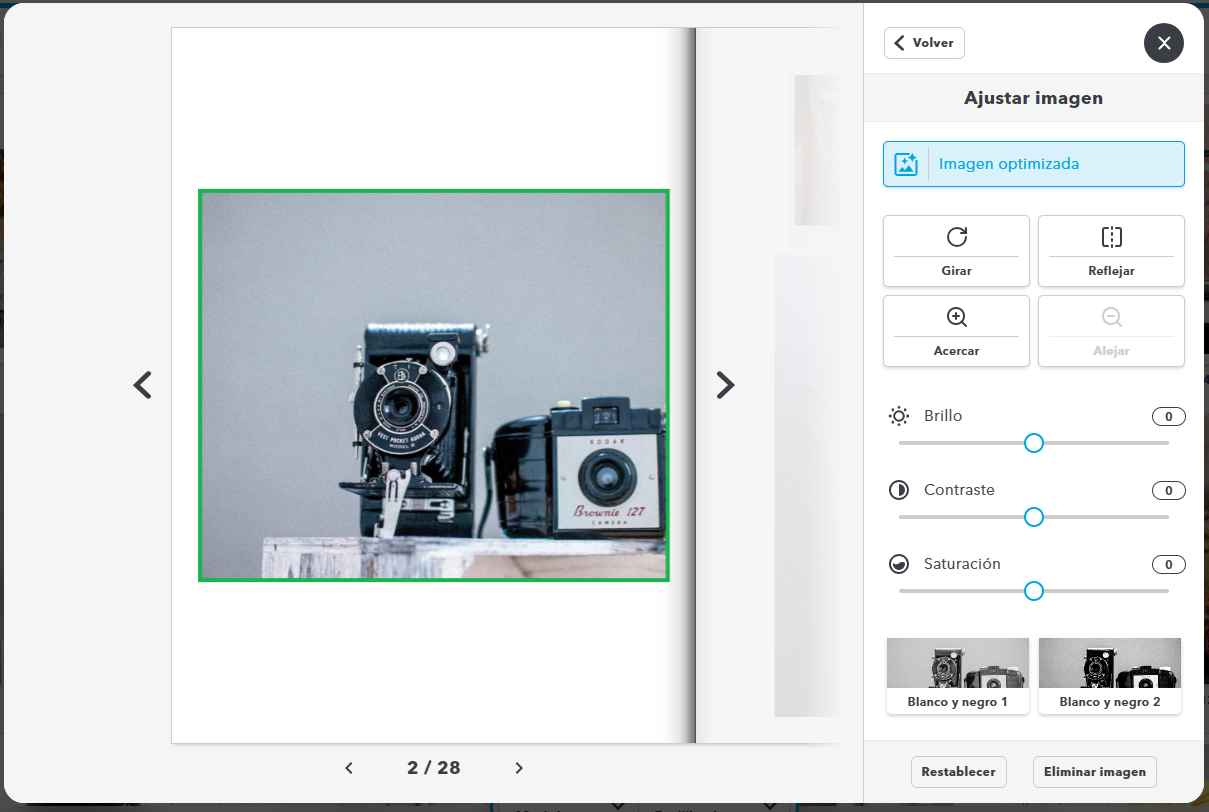
Task: Reset all adjustments with Restablecer
Action: [x=958, y=771]
